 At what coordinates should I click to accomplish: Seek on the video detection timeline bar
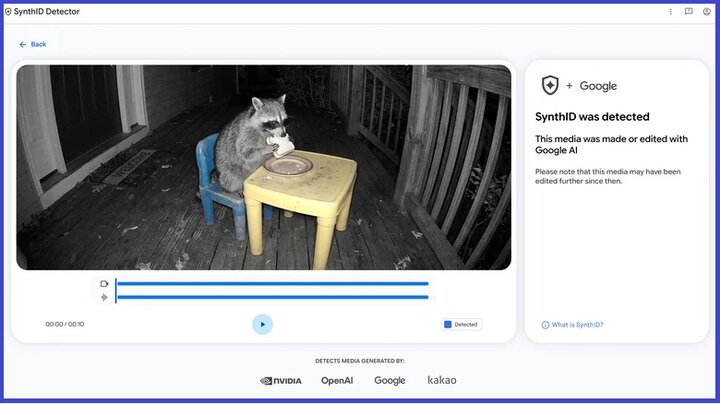tap(273, 284)
